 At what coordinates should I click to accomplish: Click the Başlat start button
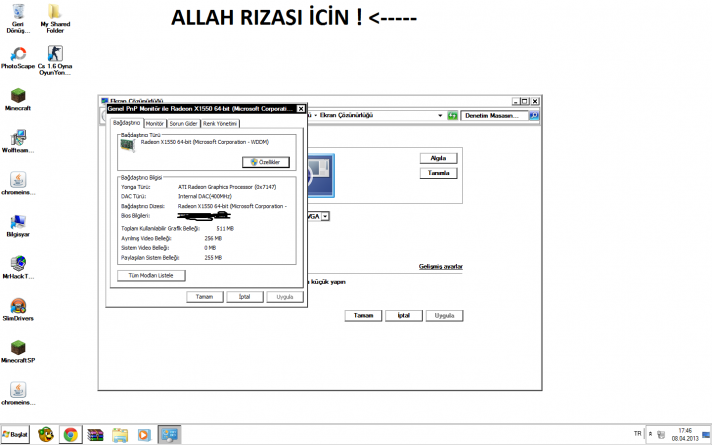(15, 435)
